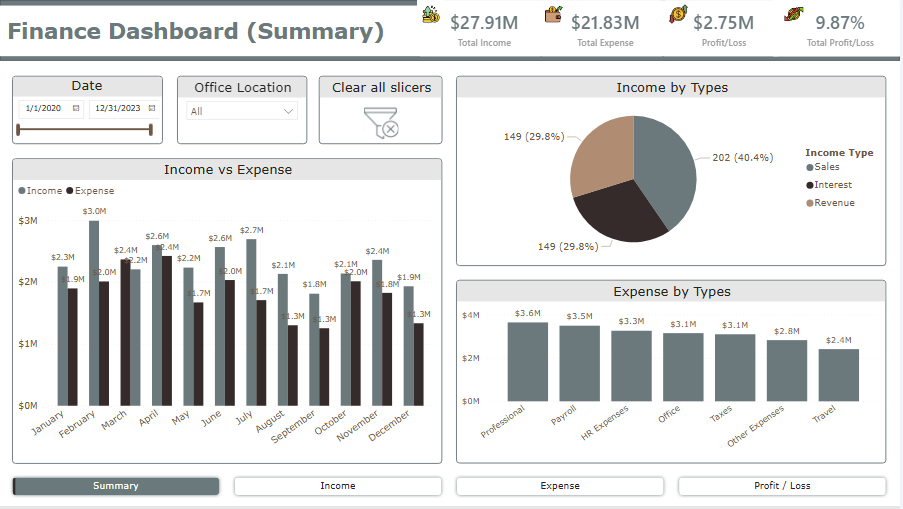Toggle the Sales legend item
Image resolution: width=903 pixels, height=509 pixels.
(826, 167)
